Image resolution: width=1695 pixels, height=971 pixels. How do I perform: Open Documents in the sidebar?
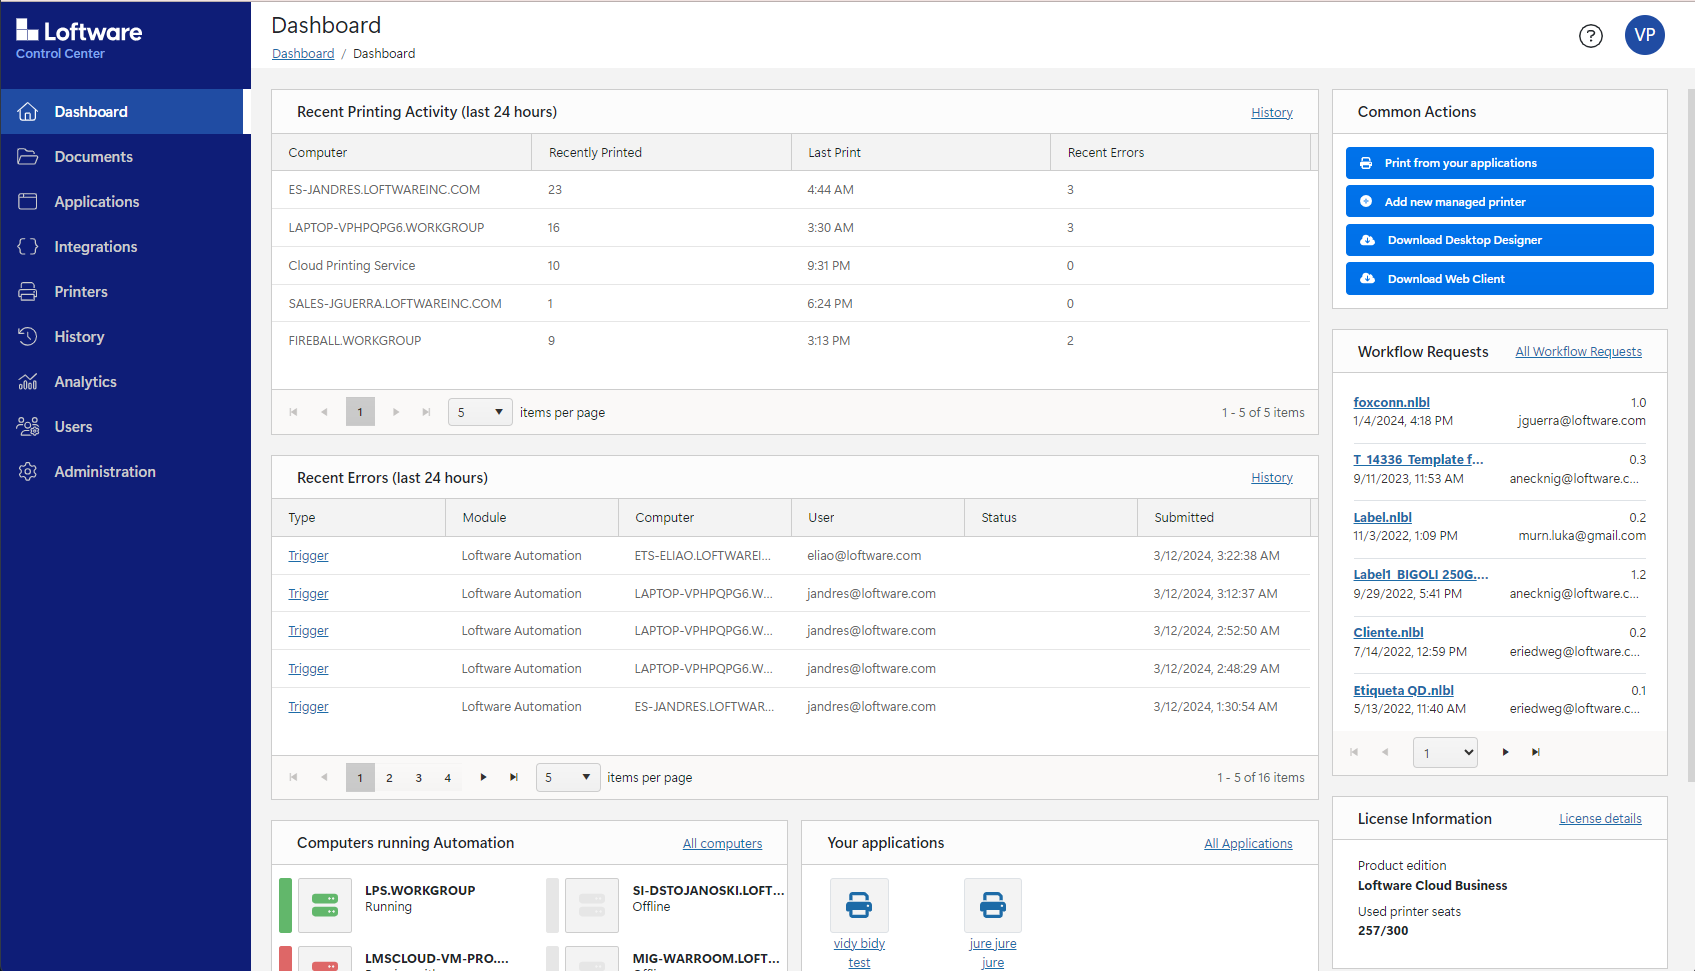tap(93, 157)
